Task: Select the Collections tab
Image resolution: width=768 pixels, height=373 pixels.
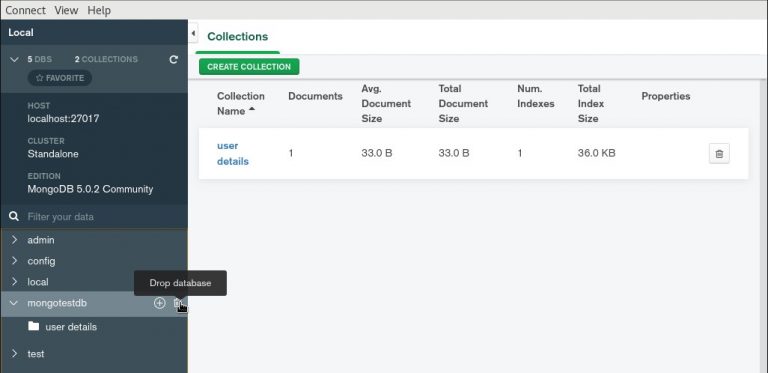Action: click(x=238, y=37)
